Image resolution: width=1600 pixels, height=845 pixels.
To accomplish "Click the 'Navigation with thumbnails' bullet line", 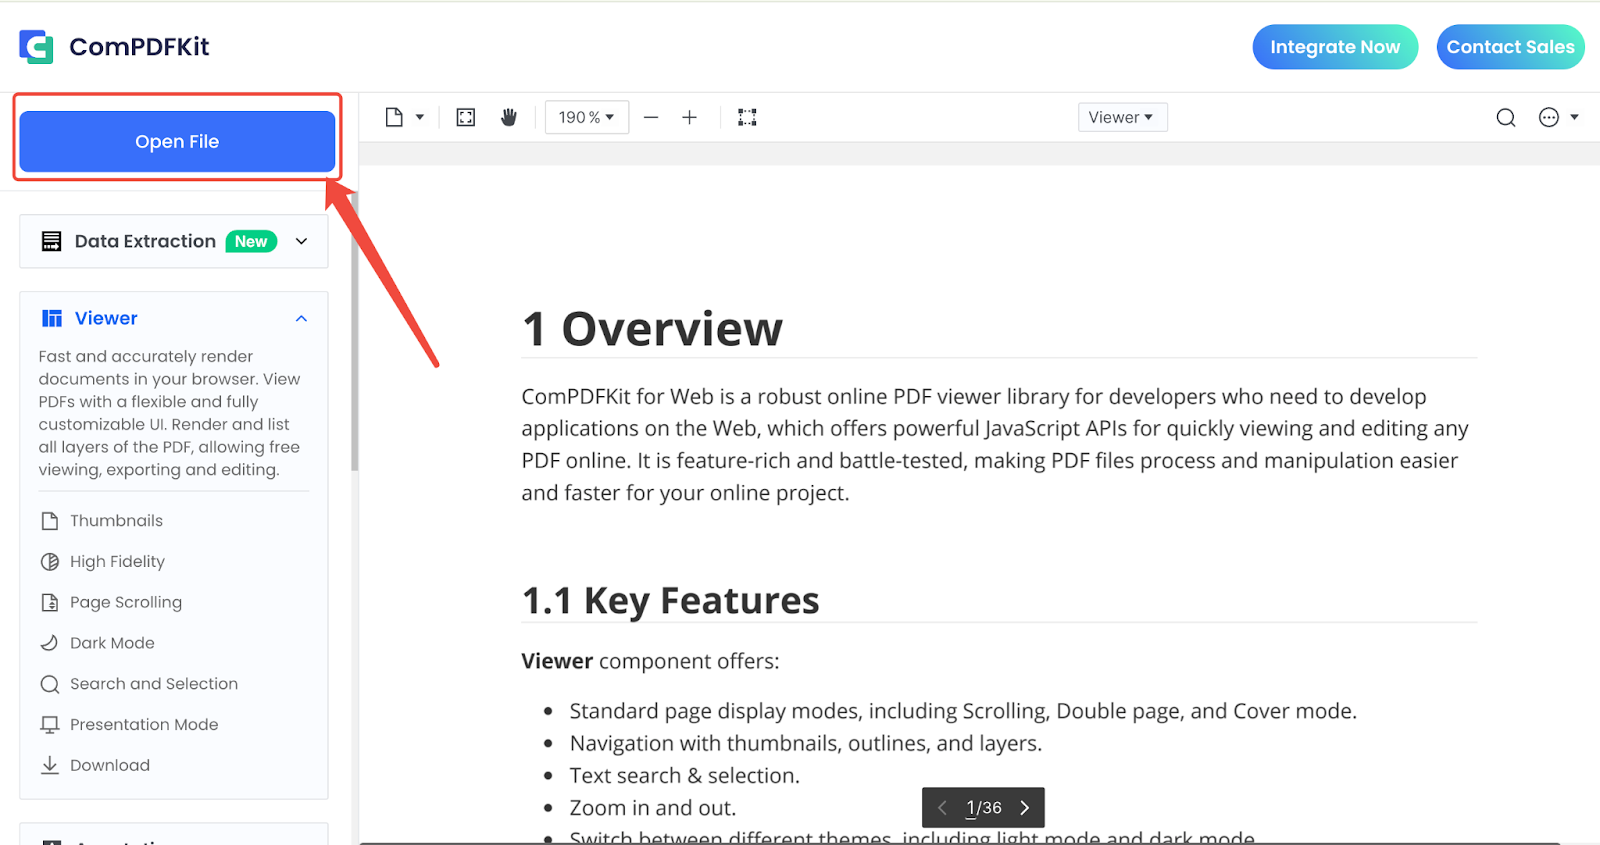I will (x=806, y=743).
